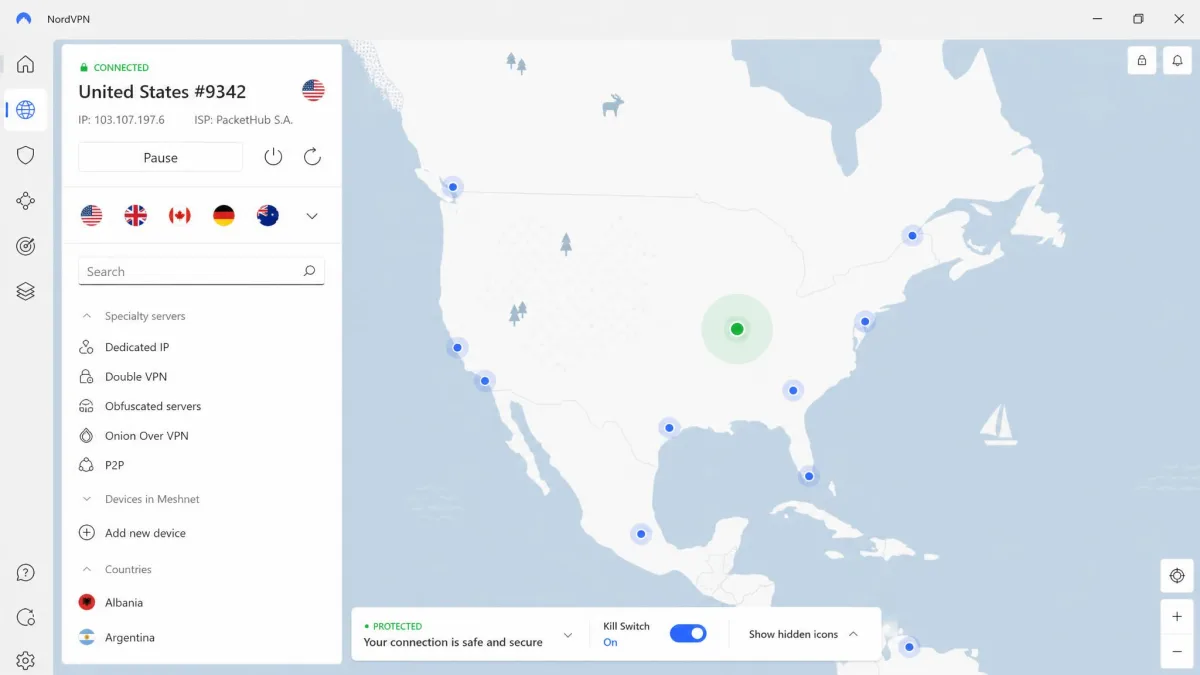Click the Argentina flag icon
The image size is (1200, 675).
(86, 637)
